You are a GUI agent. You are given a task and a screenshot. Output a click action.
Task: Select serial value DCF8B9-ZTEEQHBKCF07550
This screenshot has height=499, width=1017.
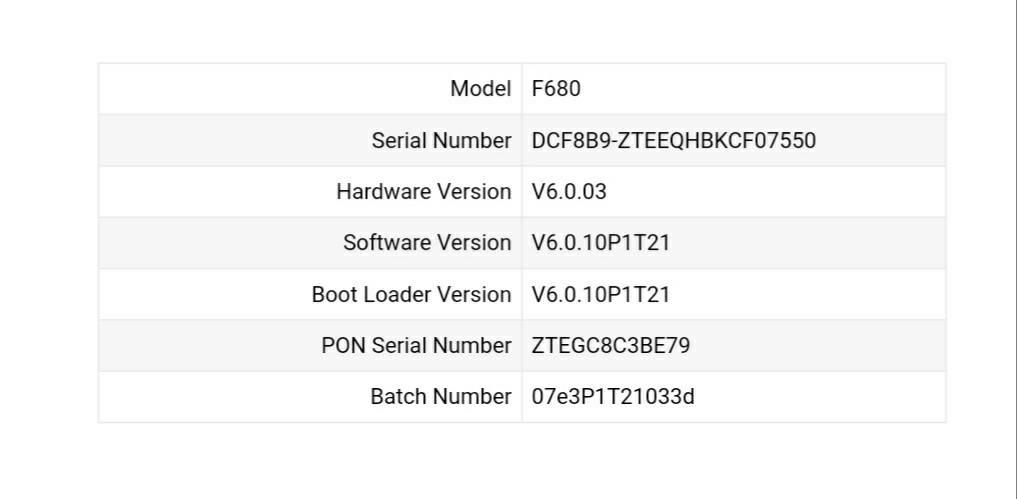pos(673,141)
